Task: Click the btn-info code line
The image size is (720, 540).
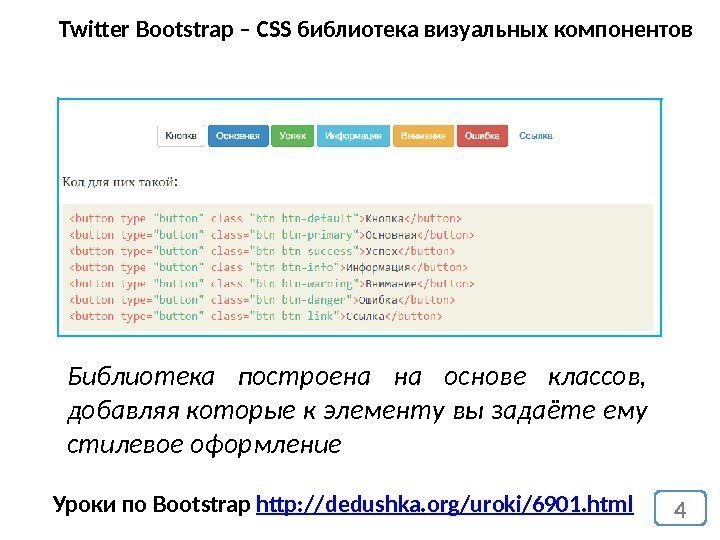Action: coord(268,267)
